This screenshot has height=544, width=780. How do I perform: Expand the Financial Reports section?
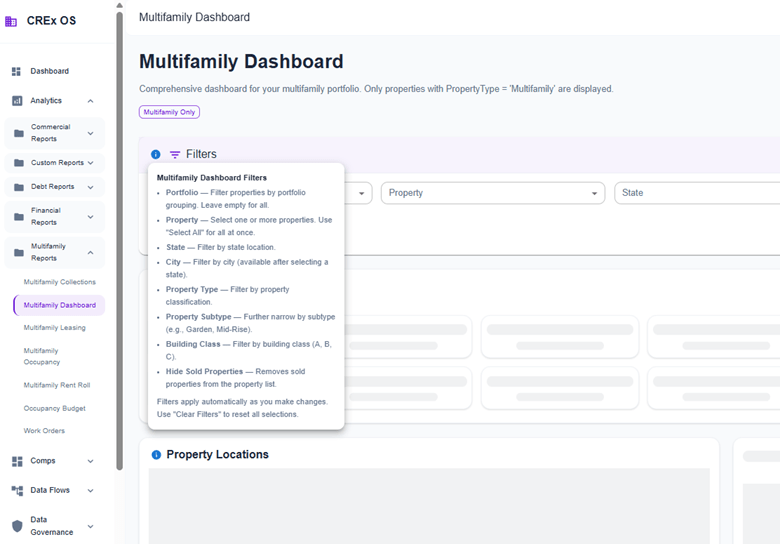pos(90,217)
